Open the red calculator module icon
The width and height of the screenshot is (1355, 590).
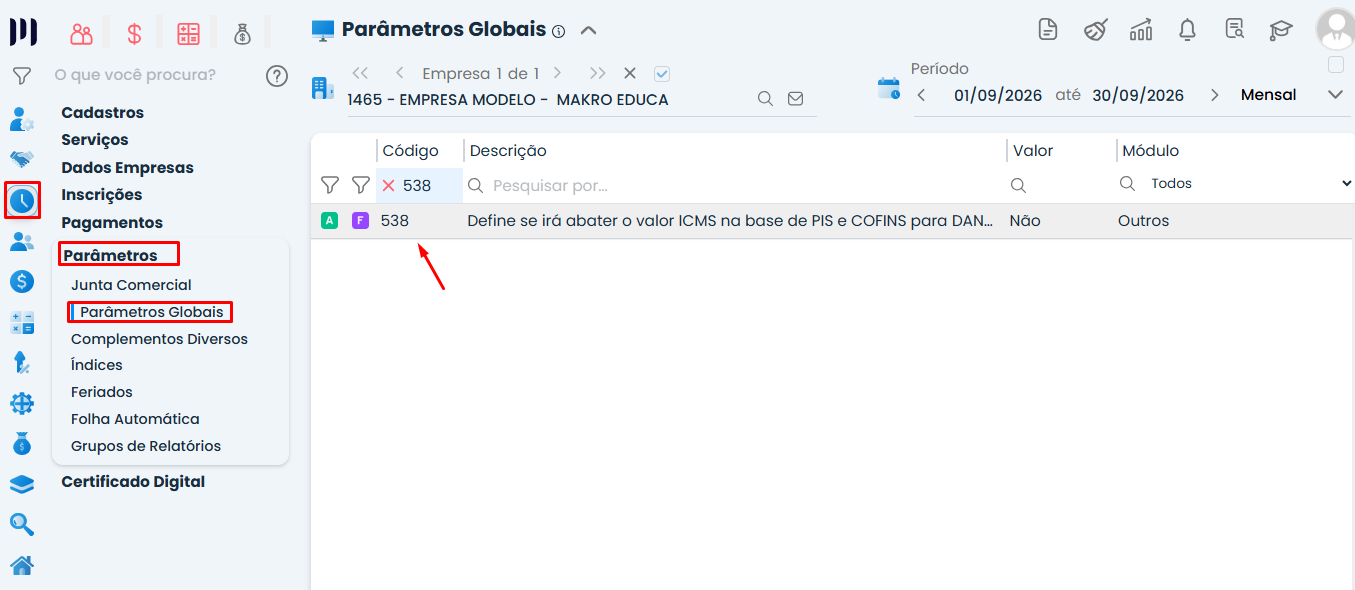click(188, 34)
